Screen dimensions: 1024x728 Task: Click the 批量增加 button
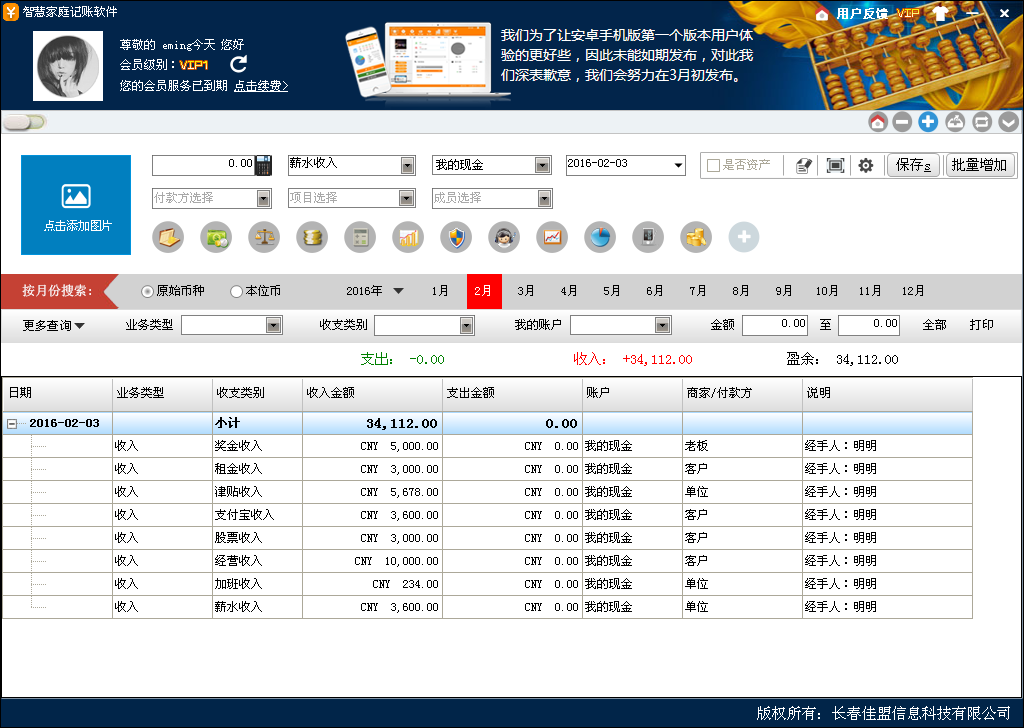pos(980,165)
